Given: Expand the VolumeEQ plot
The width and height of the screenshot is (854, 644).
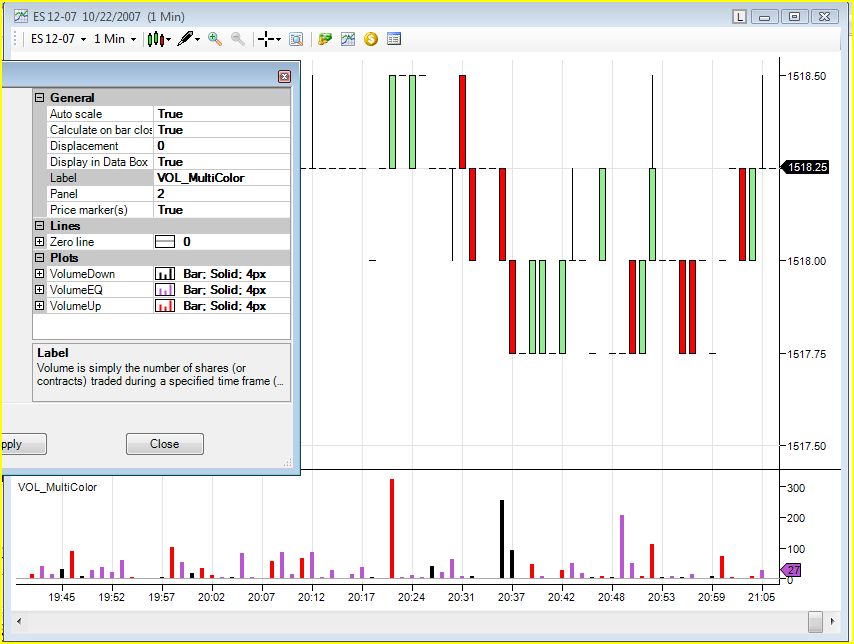Looking at the screenshot, I should point(39,289).
